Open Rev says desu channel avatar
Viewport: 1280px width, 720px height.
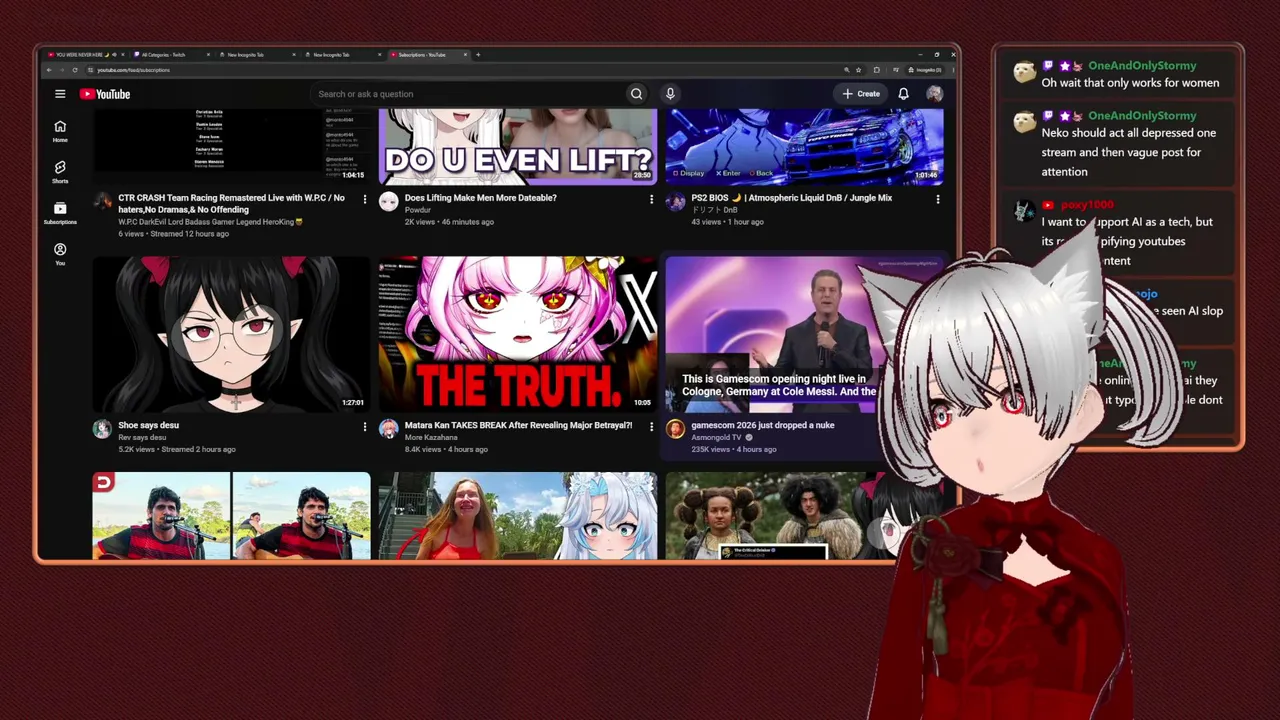click(x=102, y=429)
